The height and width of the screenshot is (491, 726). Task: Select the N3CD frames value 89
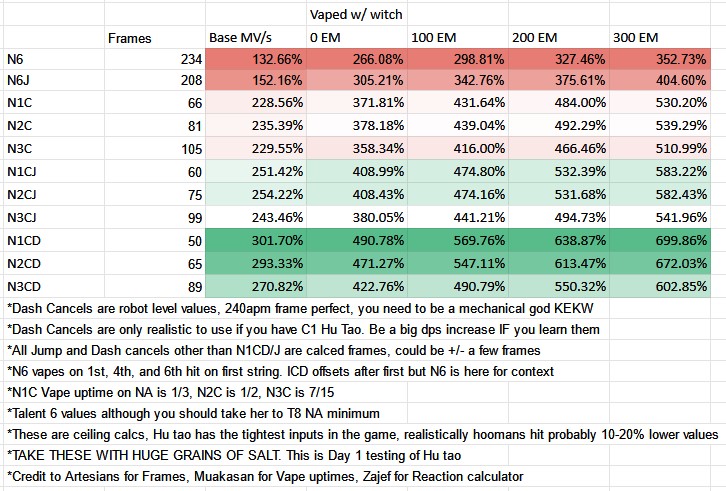(x=193, y=286)
